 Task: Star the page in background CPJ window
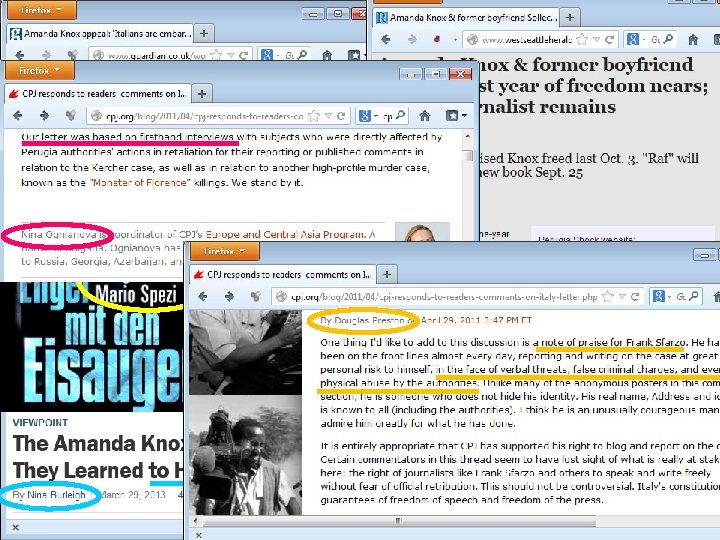pyautogui.click(x=314, y=116)
